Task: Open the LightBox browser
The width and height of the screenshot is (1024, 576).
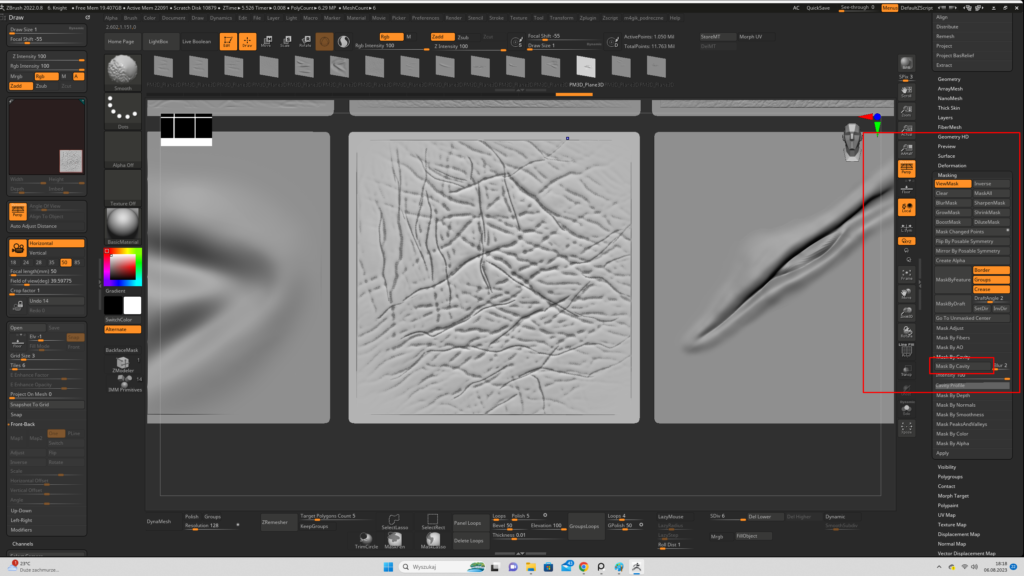Action: coord(159,42)
